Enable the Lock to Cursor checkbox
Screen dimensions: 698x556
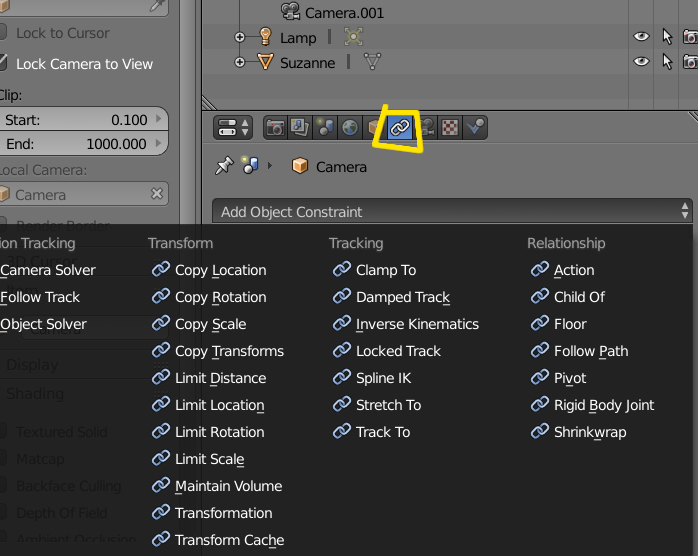coord(2,32)
